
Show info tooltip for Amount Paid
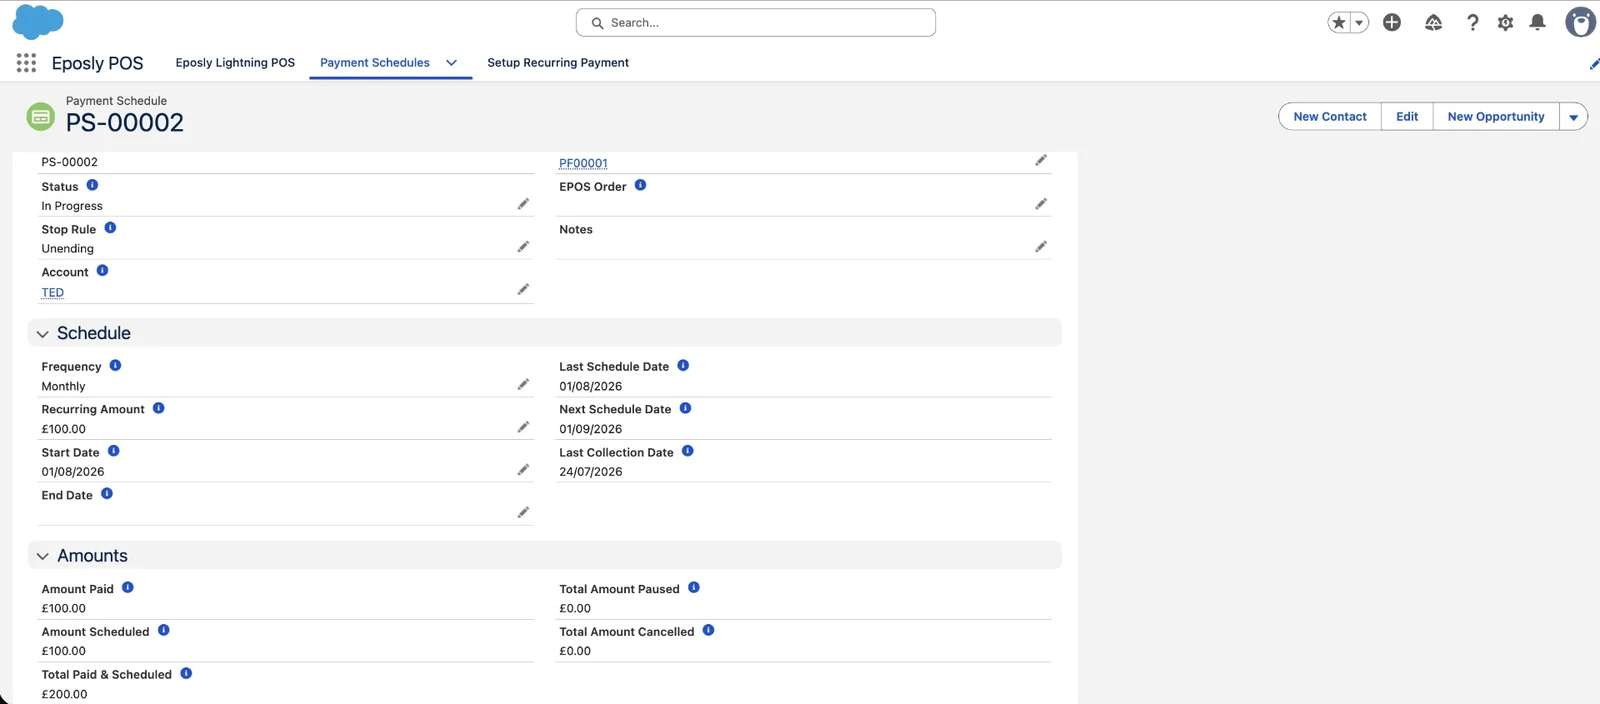[x=127, y=587]
